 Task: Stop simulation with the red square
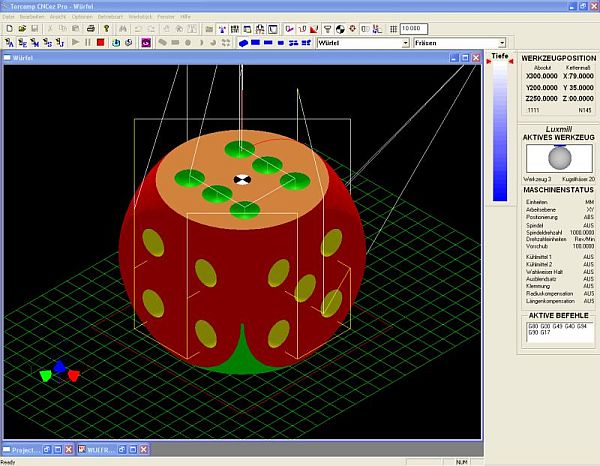pyautogui.click(x=100, y=43)
